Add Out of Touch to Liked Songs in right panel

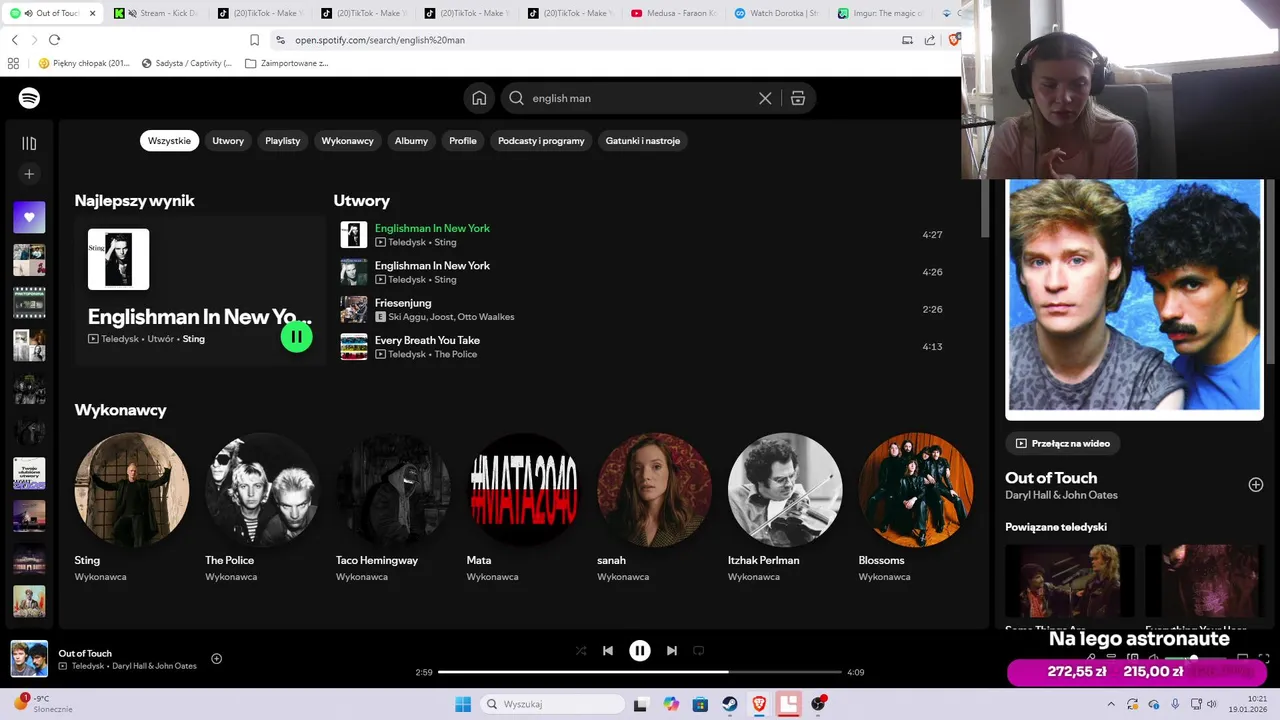pos(1256,485)
